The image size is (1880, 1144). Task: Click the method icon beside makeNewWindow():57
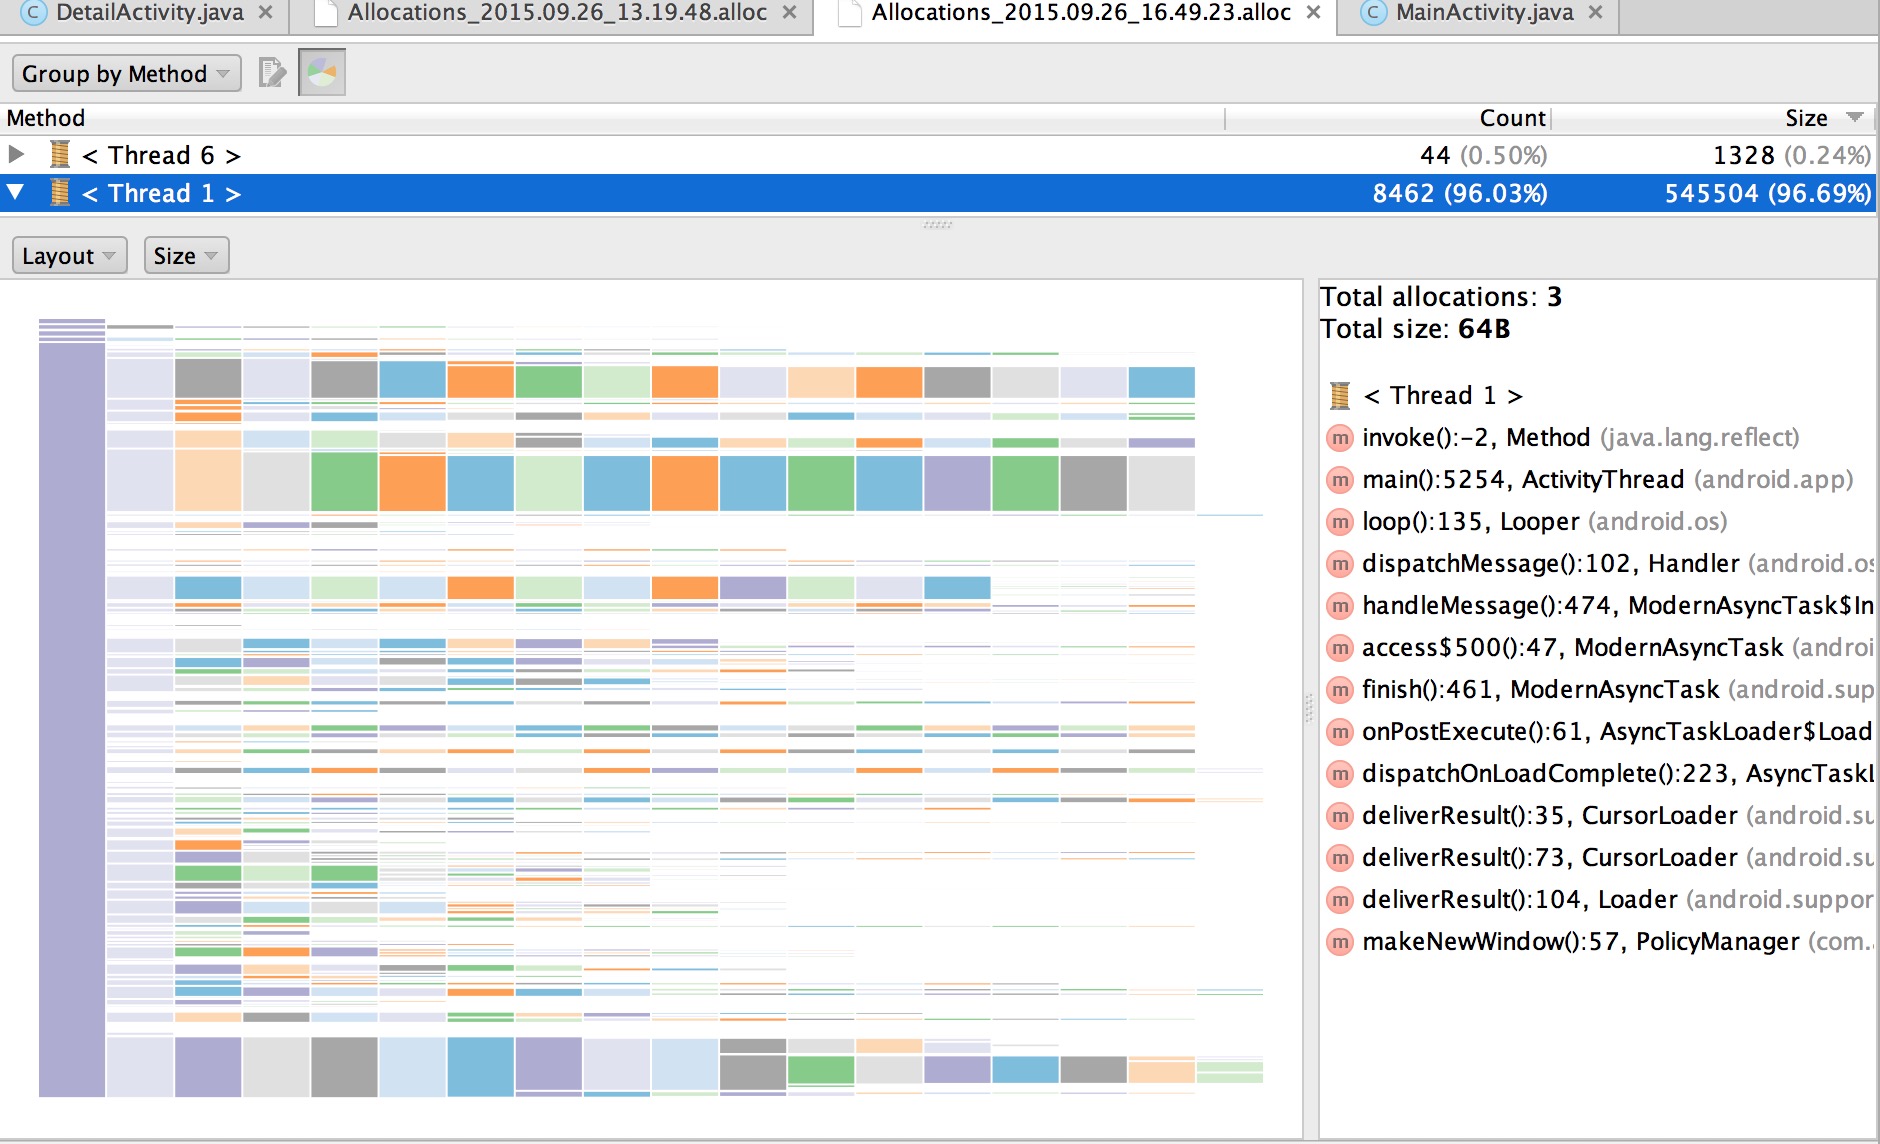point(1340,942)
